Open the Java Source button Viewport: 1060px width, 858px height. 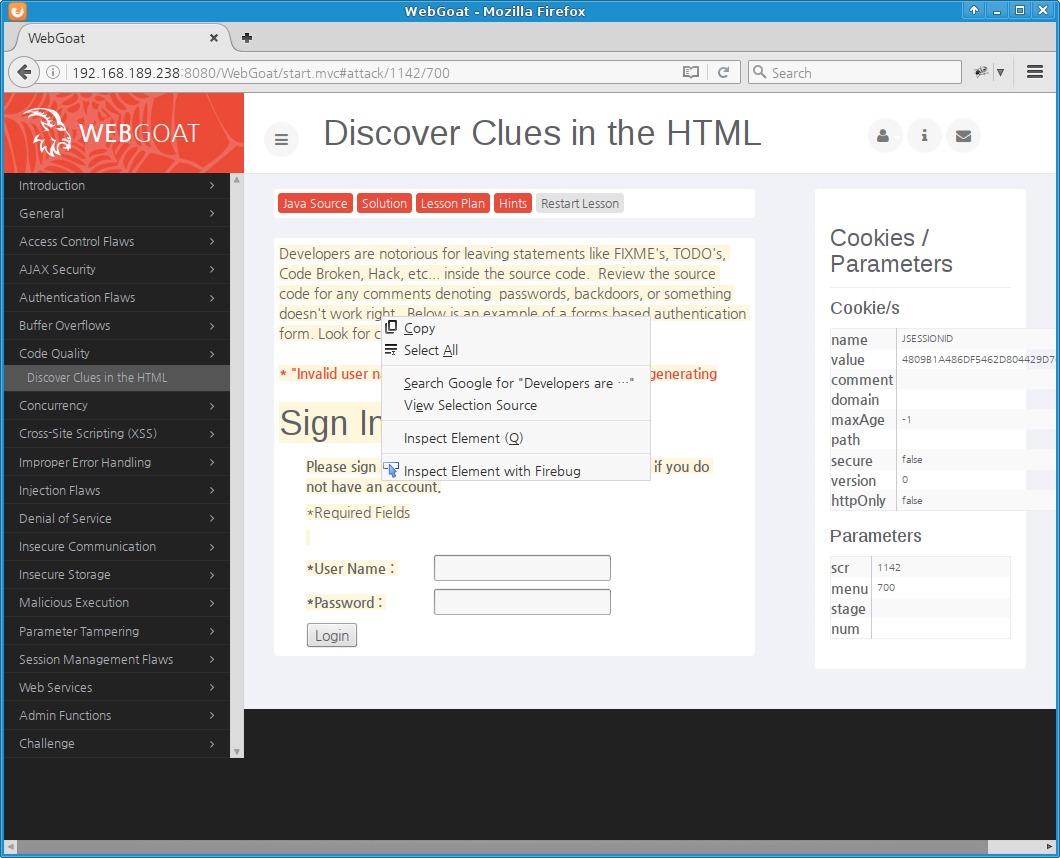click(x=315, y=204)
